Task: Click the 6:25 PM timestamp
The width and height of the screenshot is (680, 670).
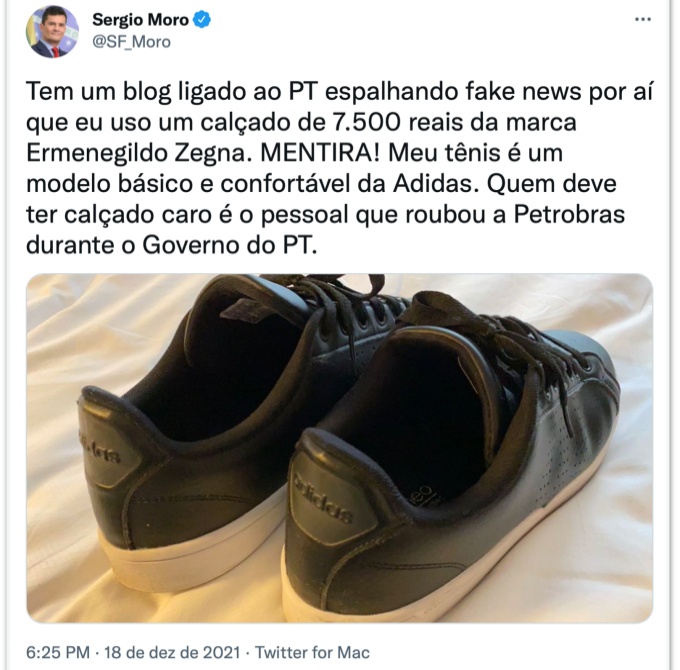Action: point(58,652)
